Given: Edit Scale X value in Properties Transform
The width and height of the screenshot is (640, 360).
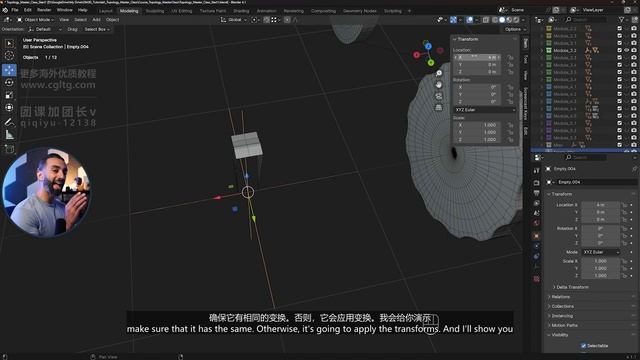Looking at the screenshot, I should coord(600,261).
